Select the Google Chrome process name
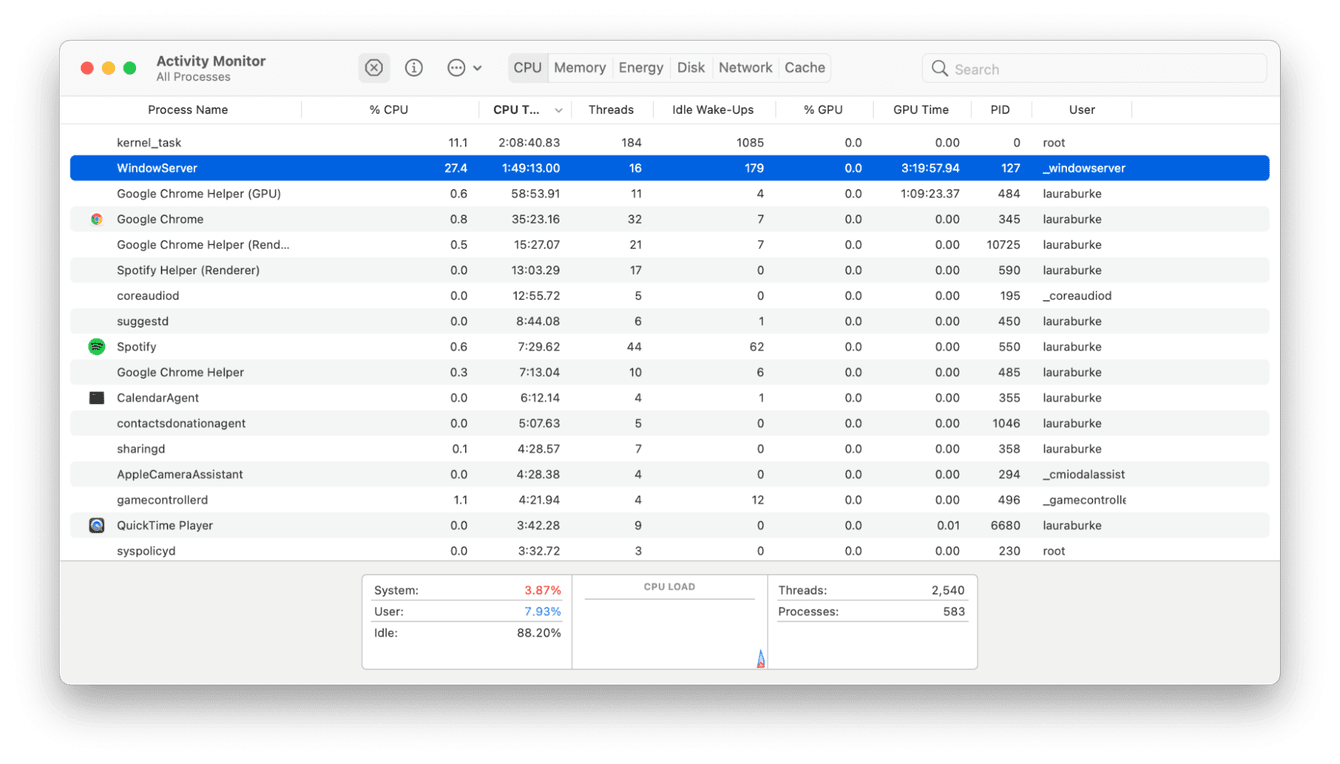Screen dimensions: 1340x764 160,219
